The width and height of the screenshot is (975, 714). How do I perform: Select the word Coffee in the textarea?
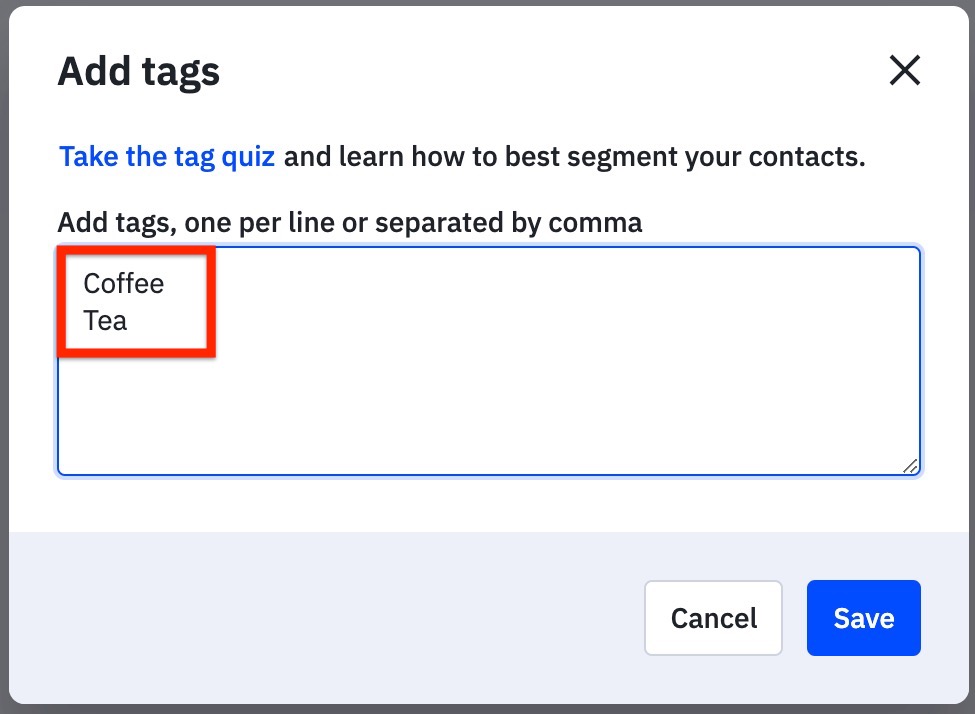122,283
